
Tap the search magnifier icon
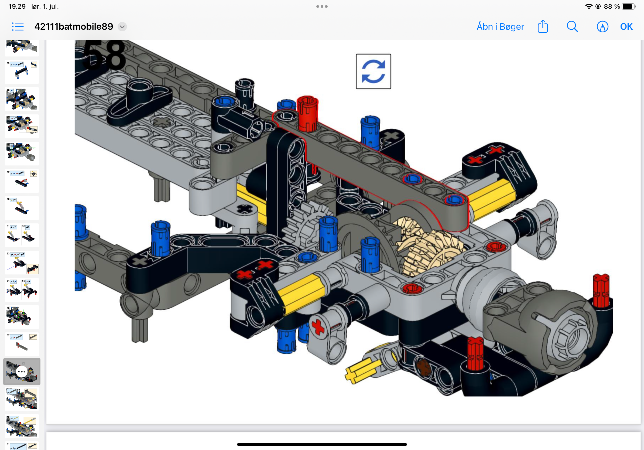573,27
